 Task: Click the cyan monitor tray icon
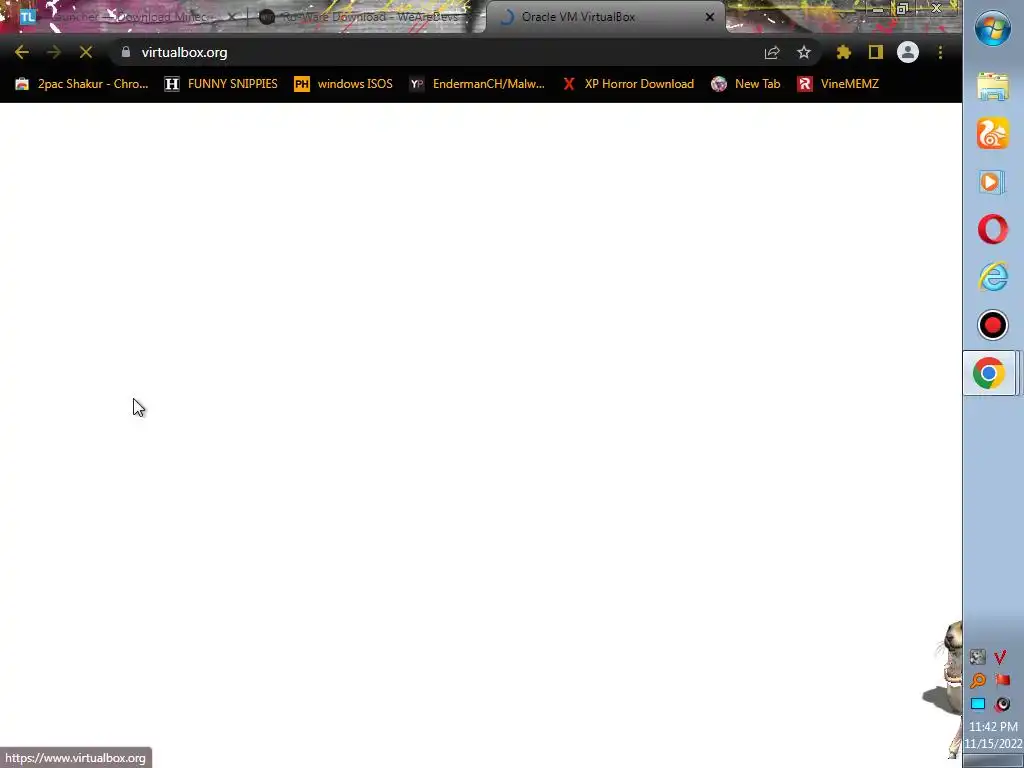click(x=978, y=704)
